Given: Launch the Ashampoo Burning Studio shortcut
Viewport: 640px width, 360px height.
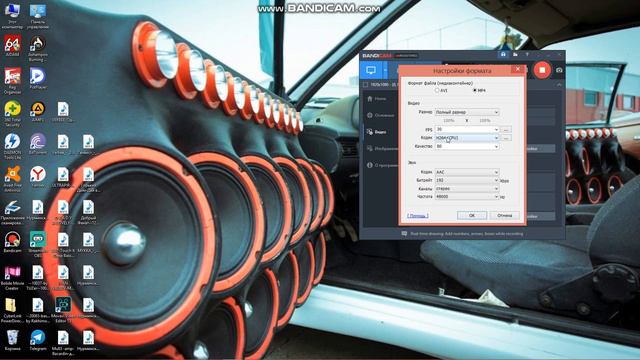Looking at the screenshot, I should (38, 48).
